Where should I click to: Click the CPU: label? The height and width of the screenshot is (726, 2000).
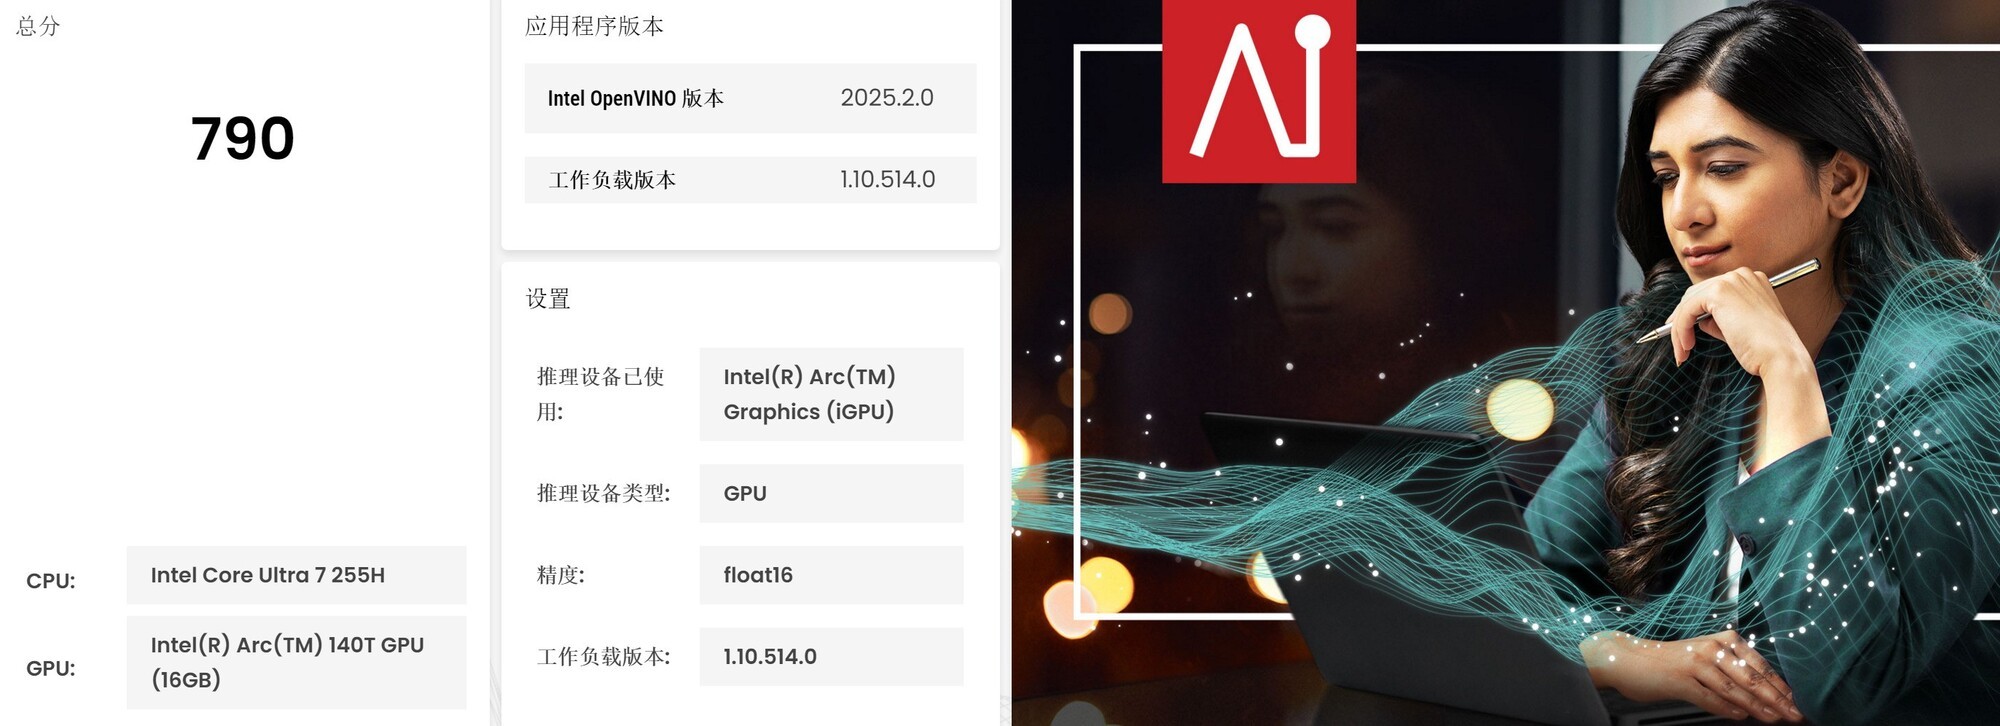[x=51, y=581]
